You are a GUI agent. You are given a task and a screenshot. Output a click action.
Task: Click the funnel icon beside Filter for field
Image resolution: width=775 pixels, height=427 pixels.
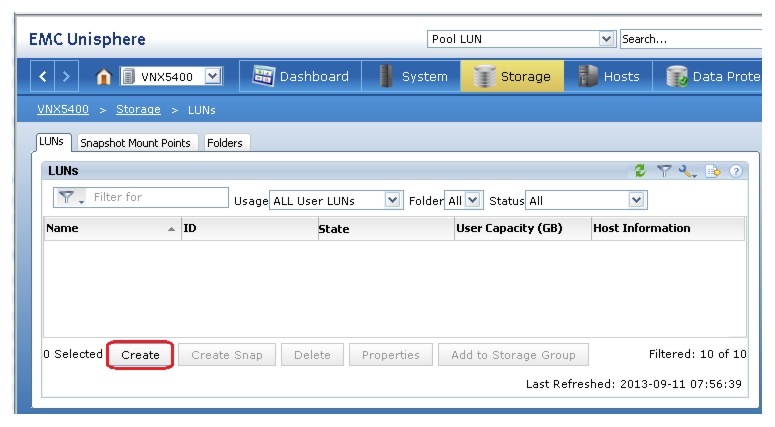click(x=69, y=197)
